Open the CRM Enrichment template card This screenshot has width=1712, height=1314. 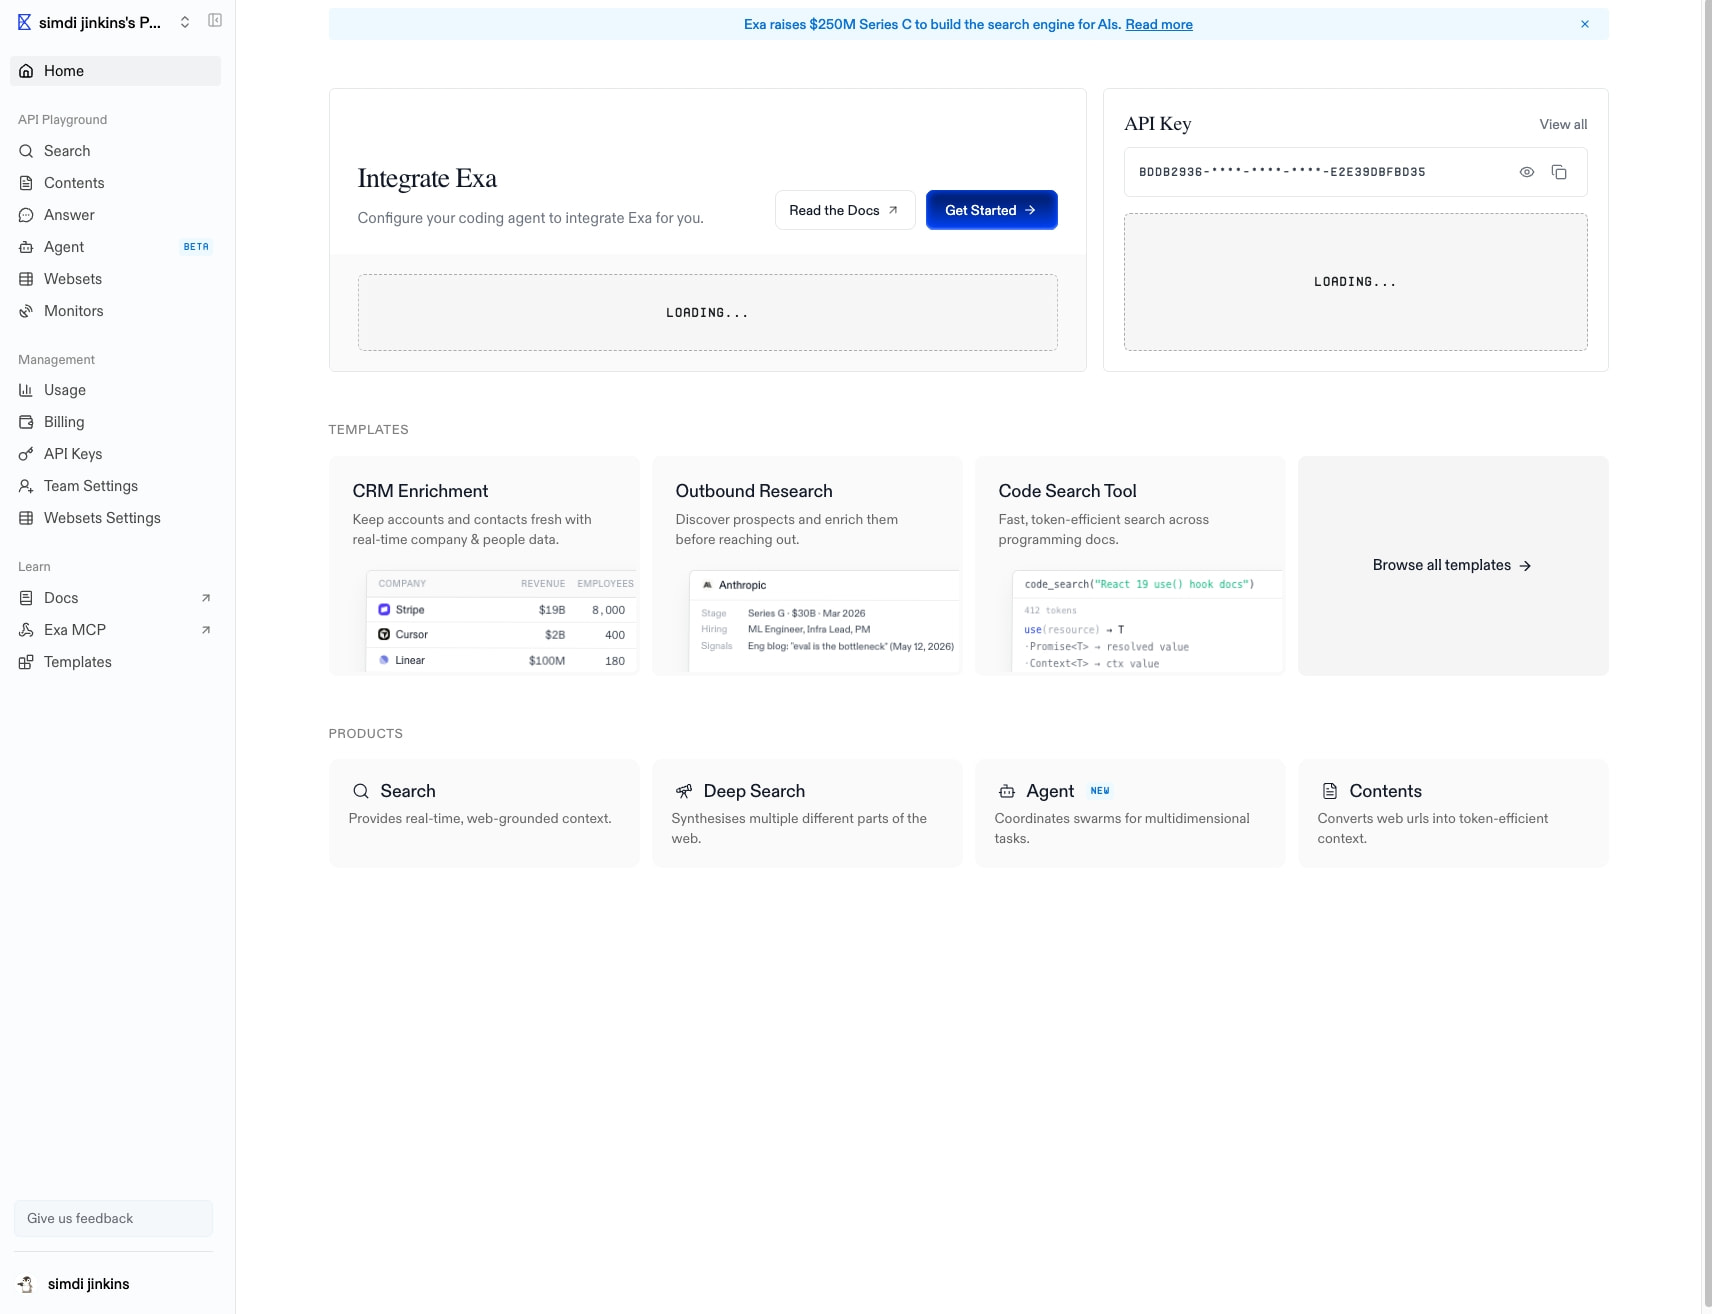[484, 566]
